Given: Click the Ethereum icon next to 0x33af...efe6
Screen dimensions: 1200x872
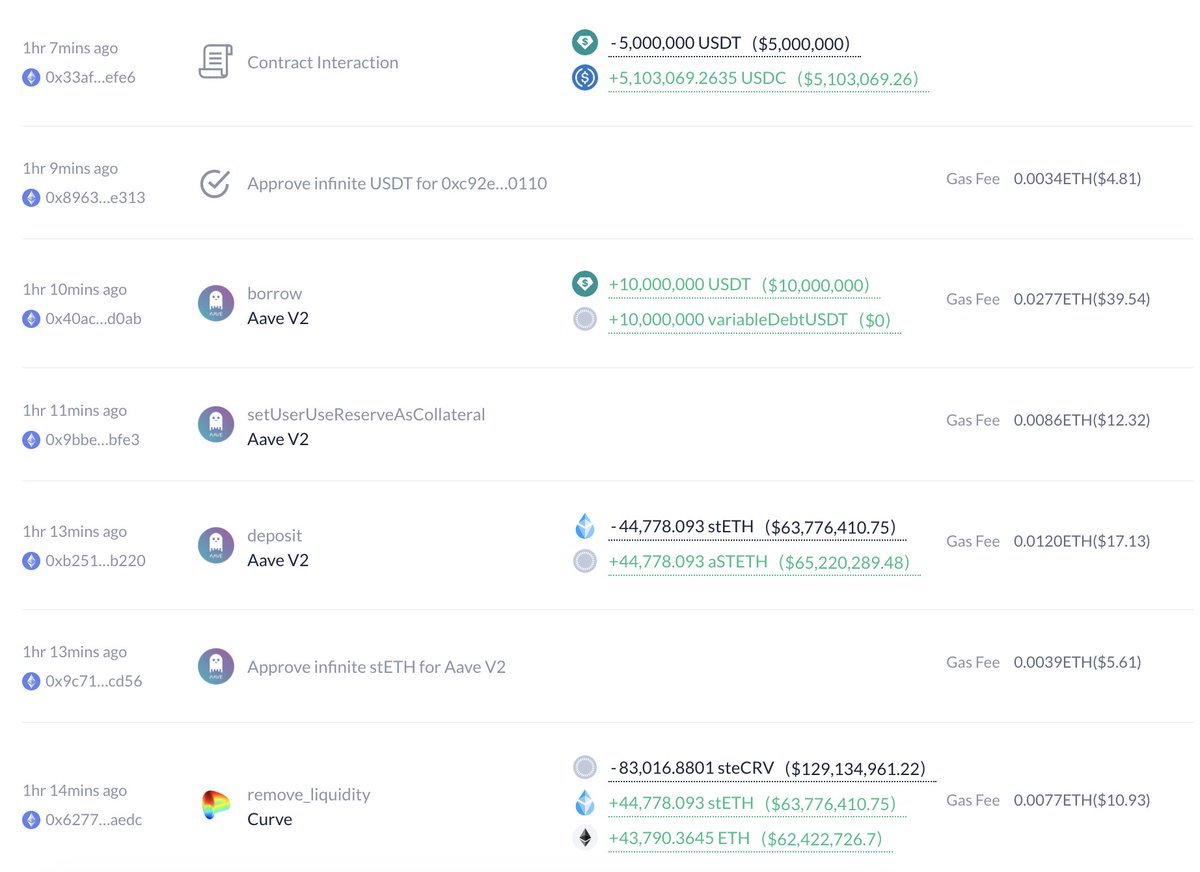Looking at the screenshot, I should click(x=30, y=77).
